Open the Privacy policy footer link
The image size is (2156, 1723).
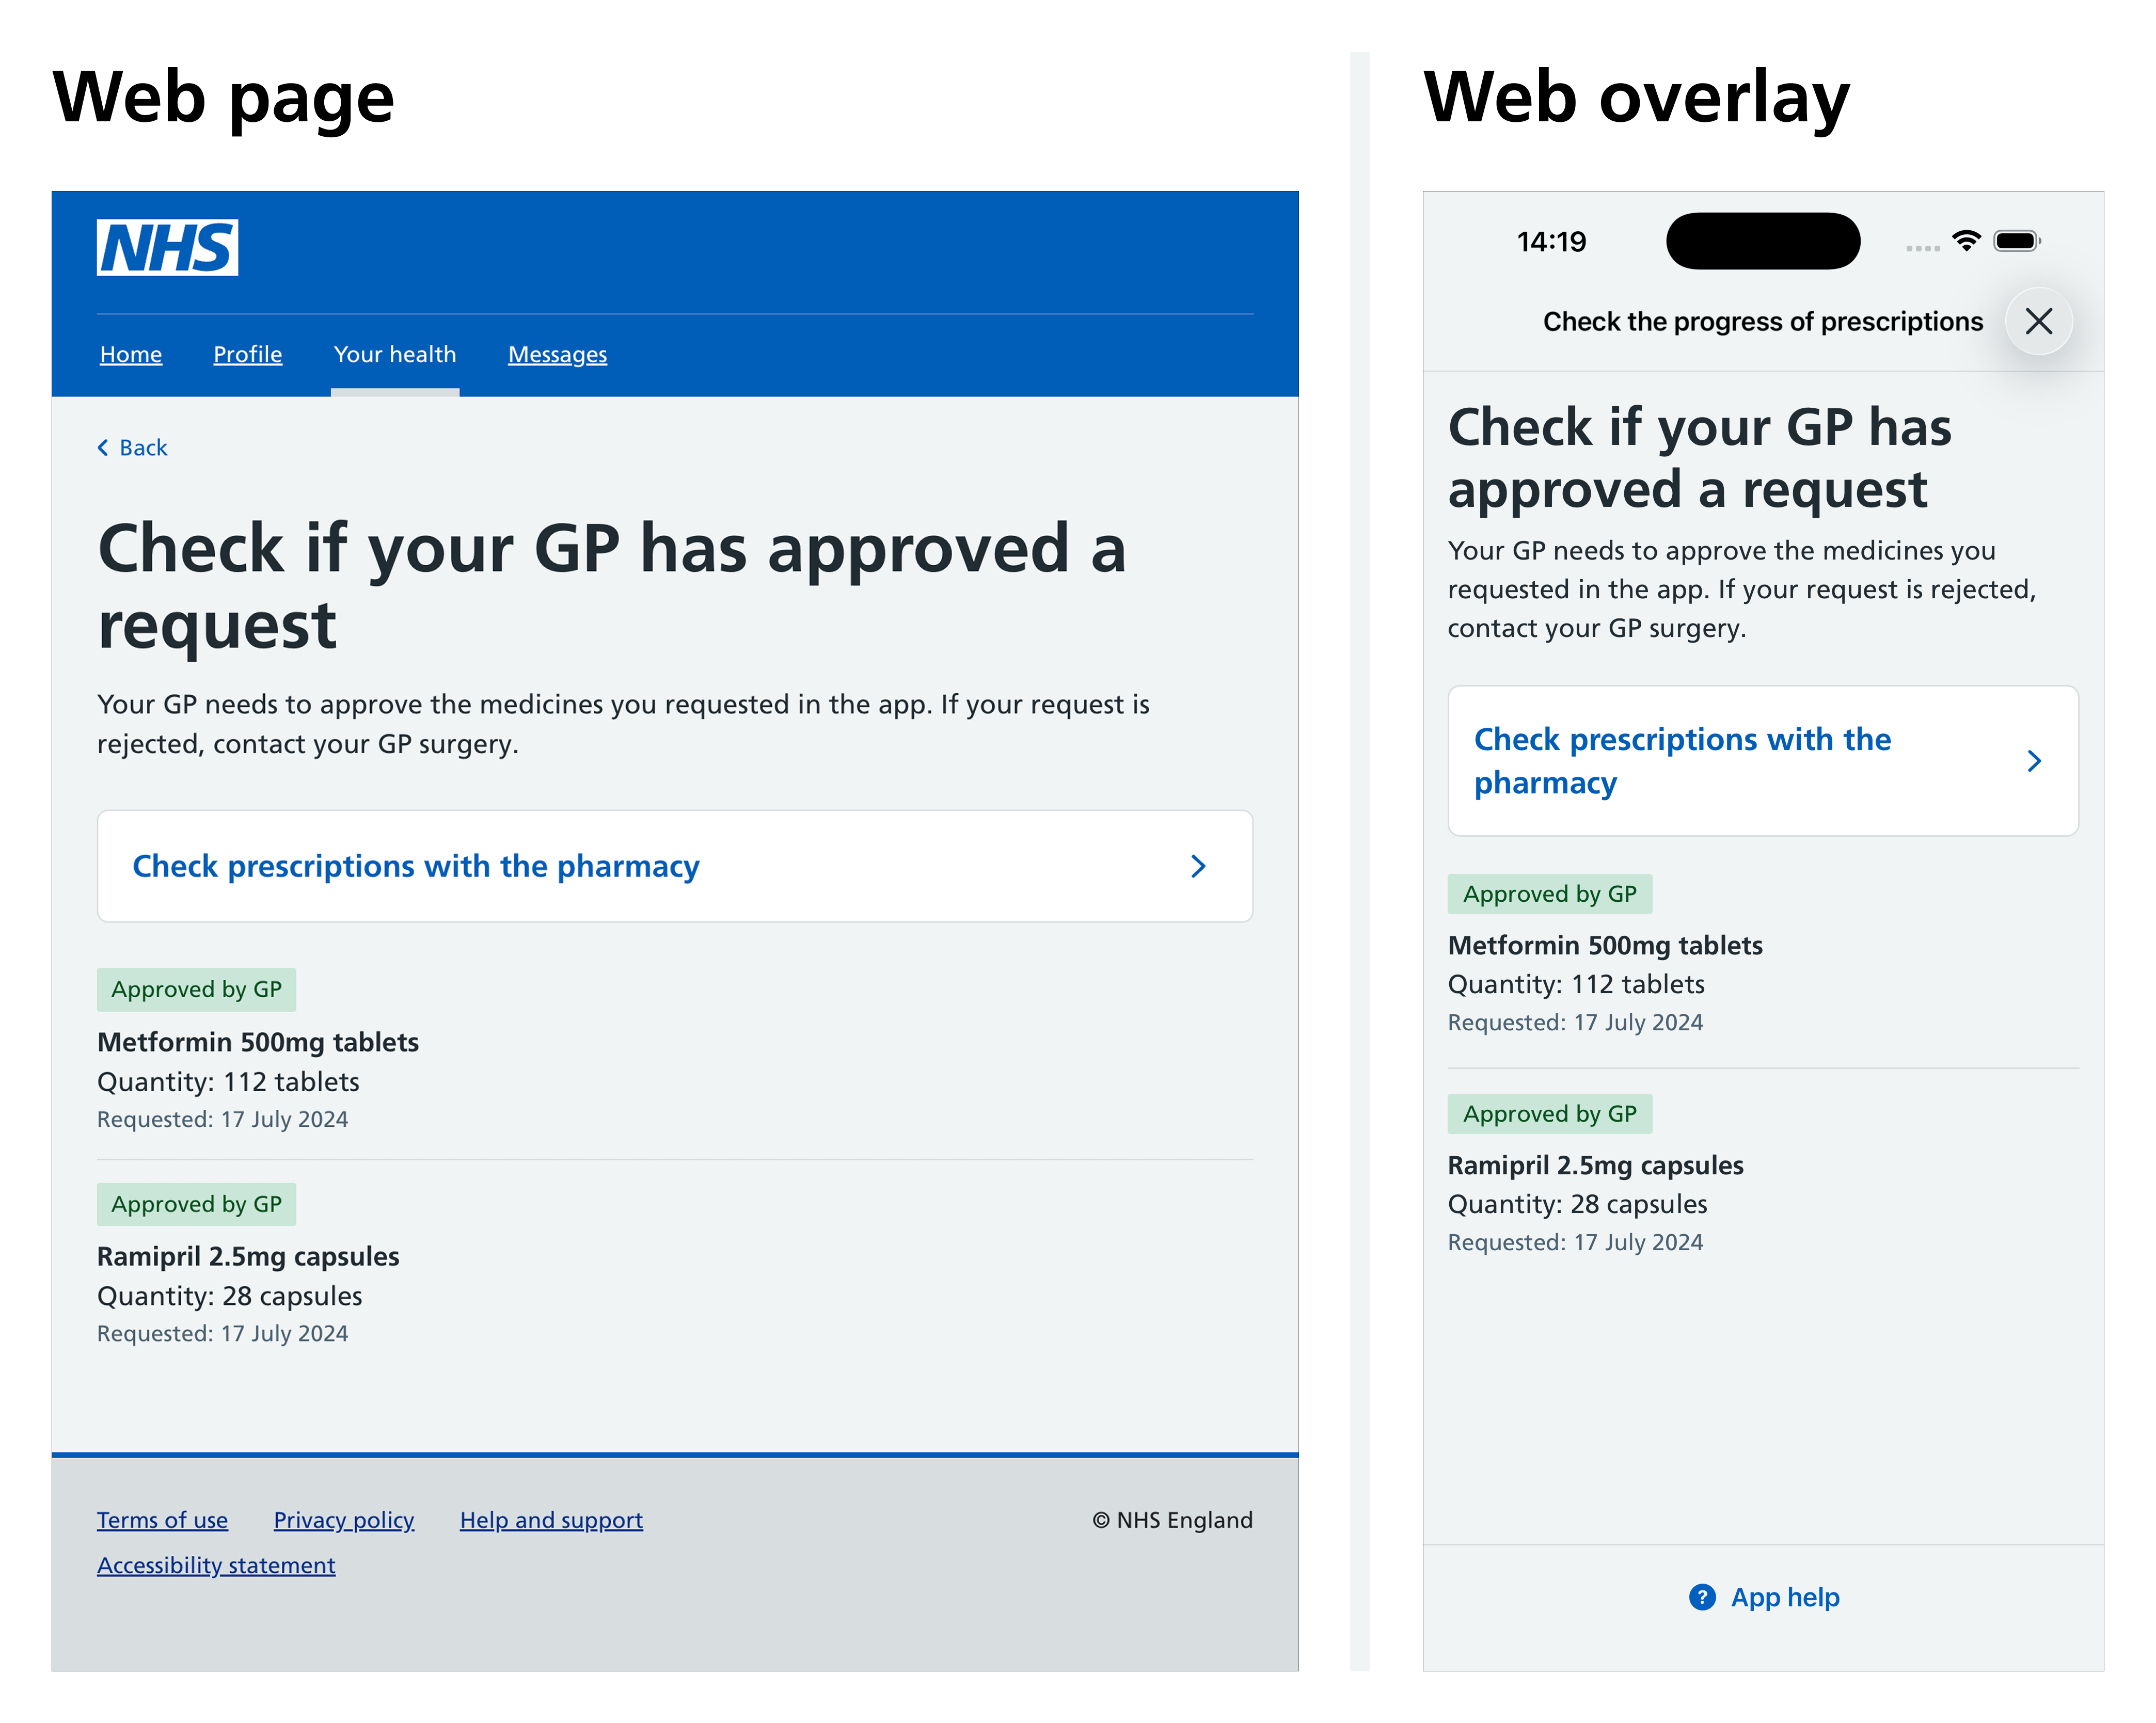point(344,1520)
